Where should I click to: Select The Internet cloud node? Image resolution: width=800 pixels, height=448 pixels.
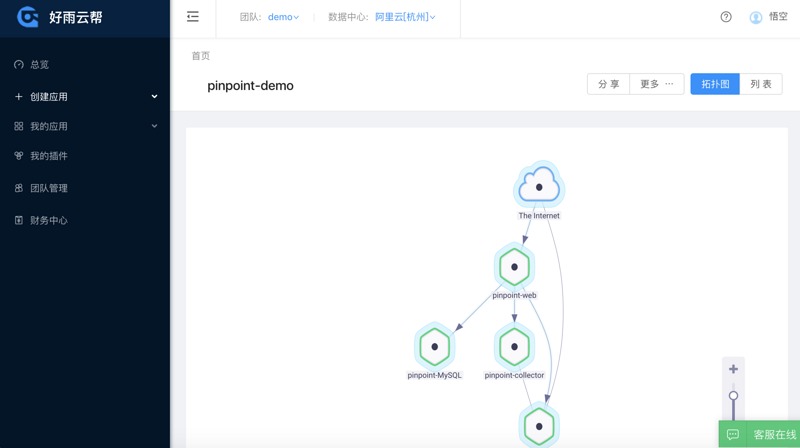(539, 185)
